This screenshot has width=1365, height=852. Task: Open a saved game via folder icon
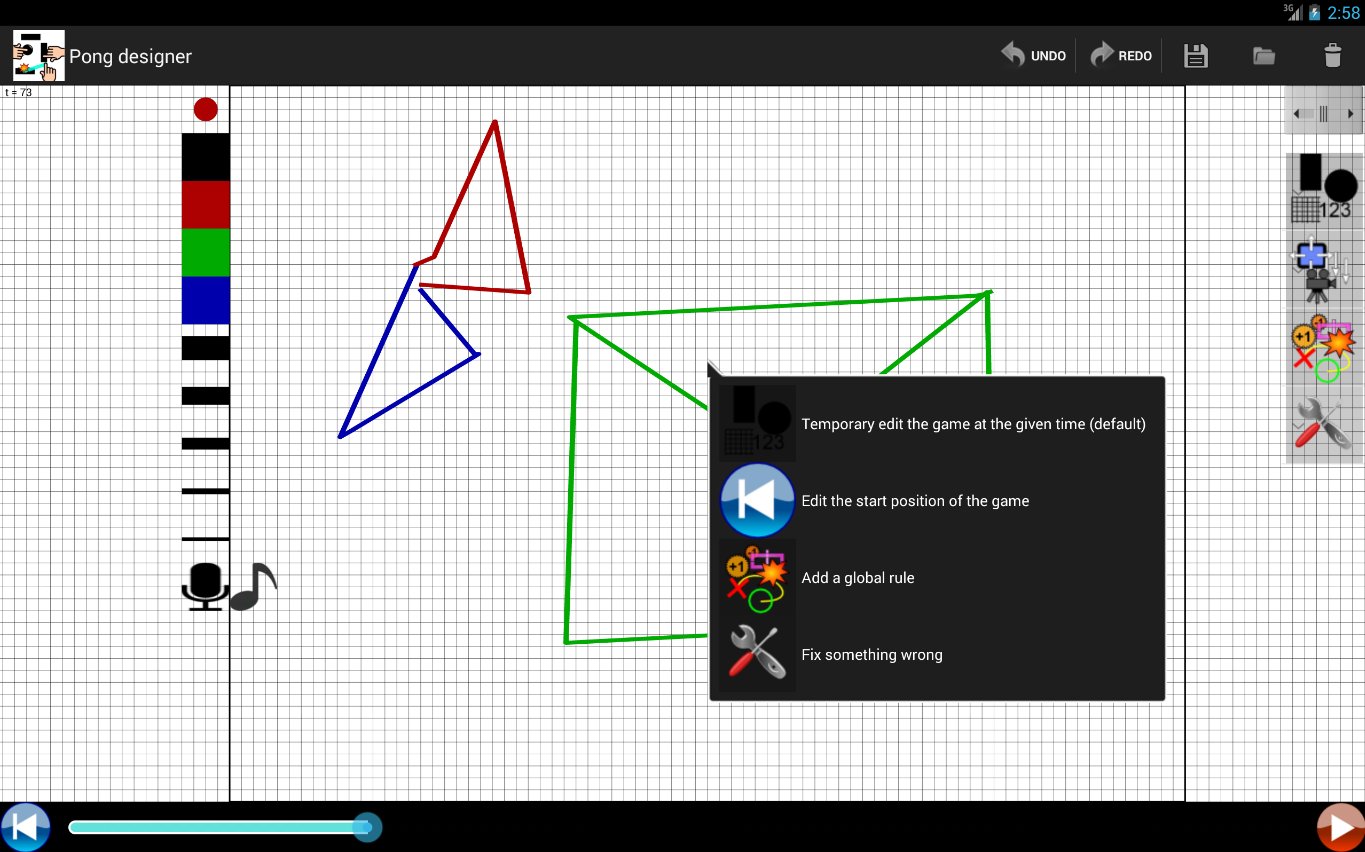tap(1264, 56)
